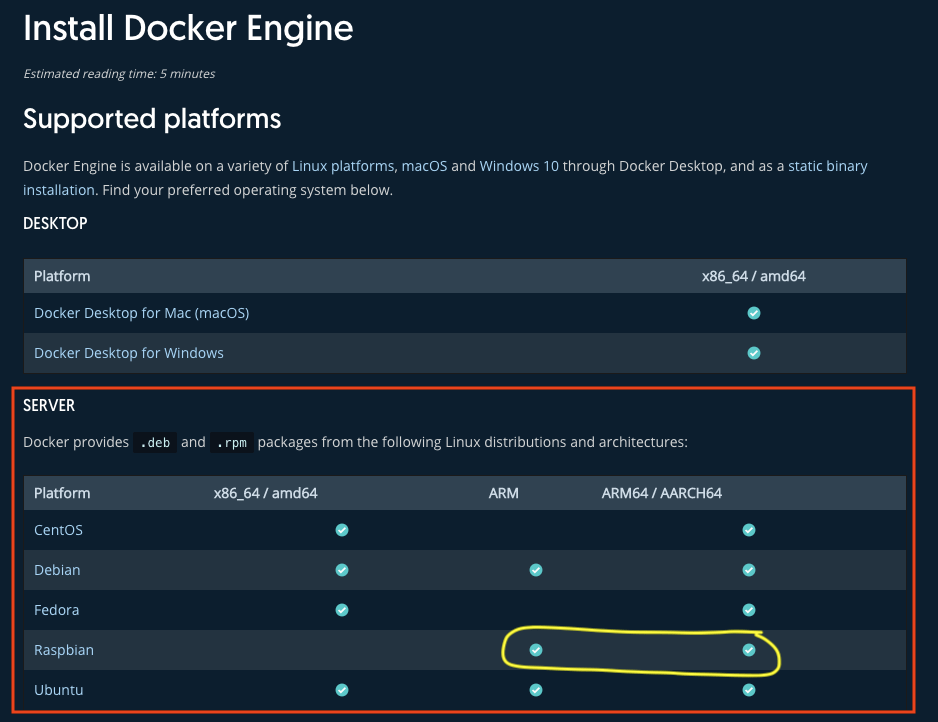Open the Windows 10 link

(x=519, y=166)
